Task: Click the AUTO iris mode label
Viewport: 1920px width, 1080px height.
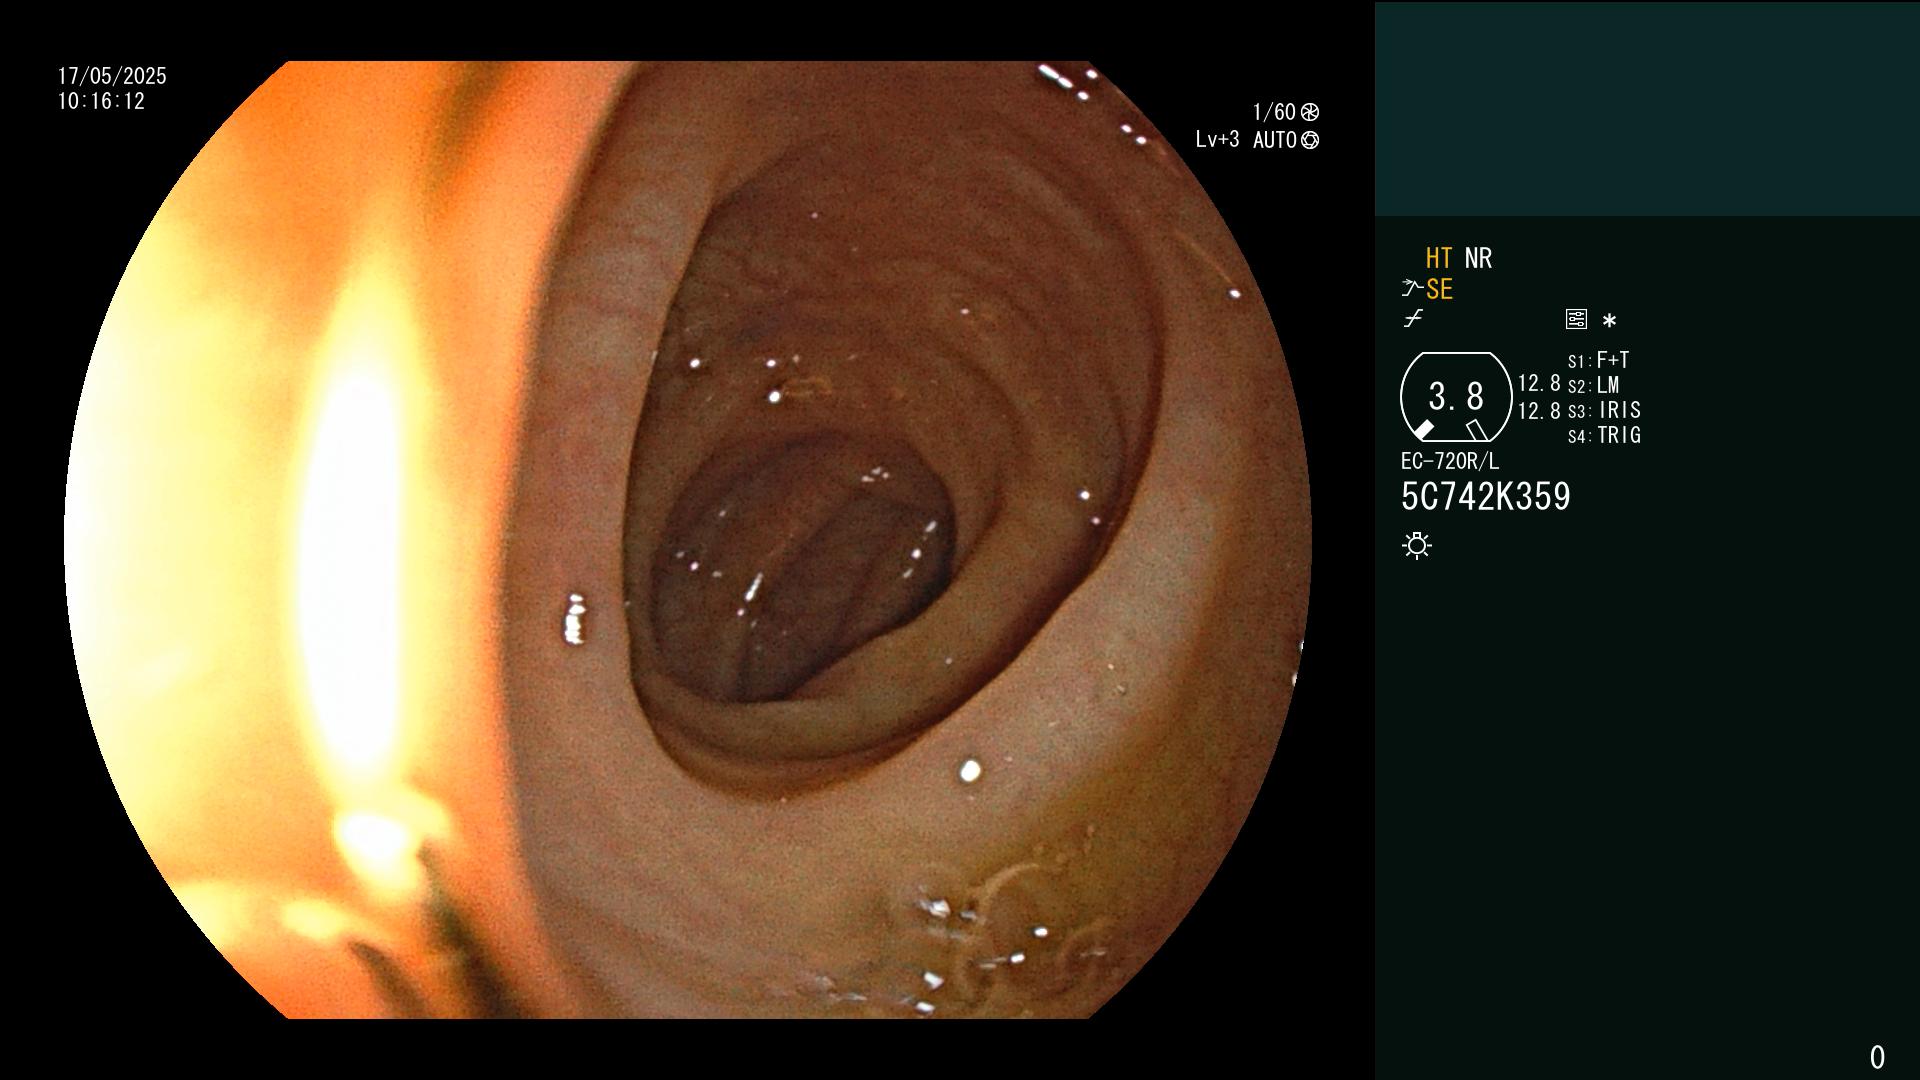Action: coord(1275,140)
